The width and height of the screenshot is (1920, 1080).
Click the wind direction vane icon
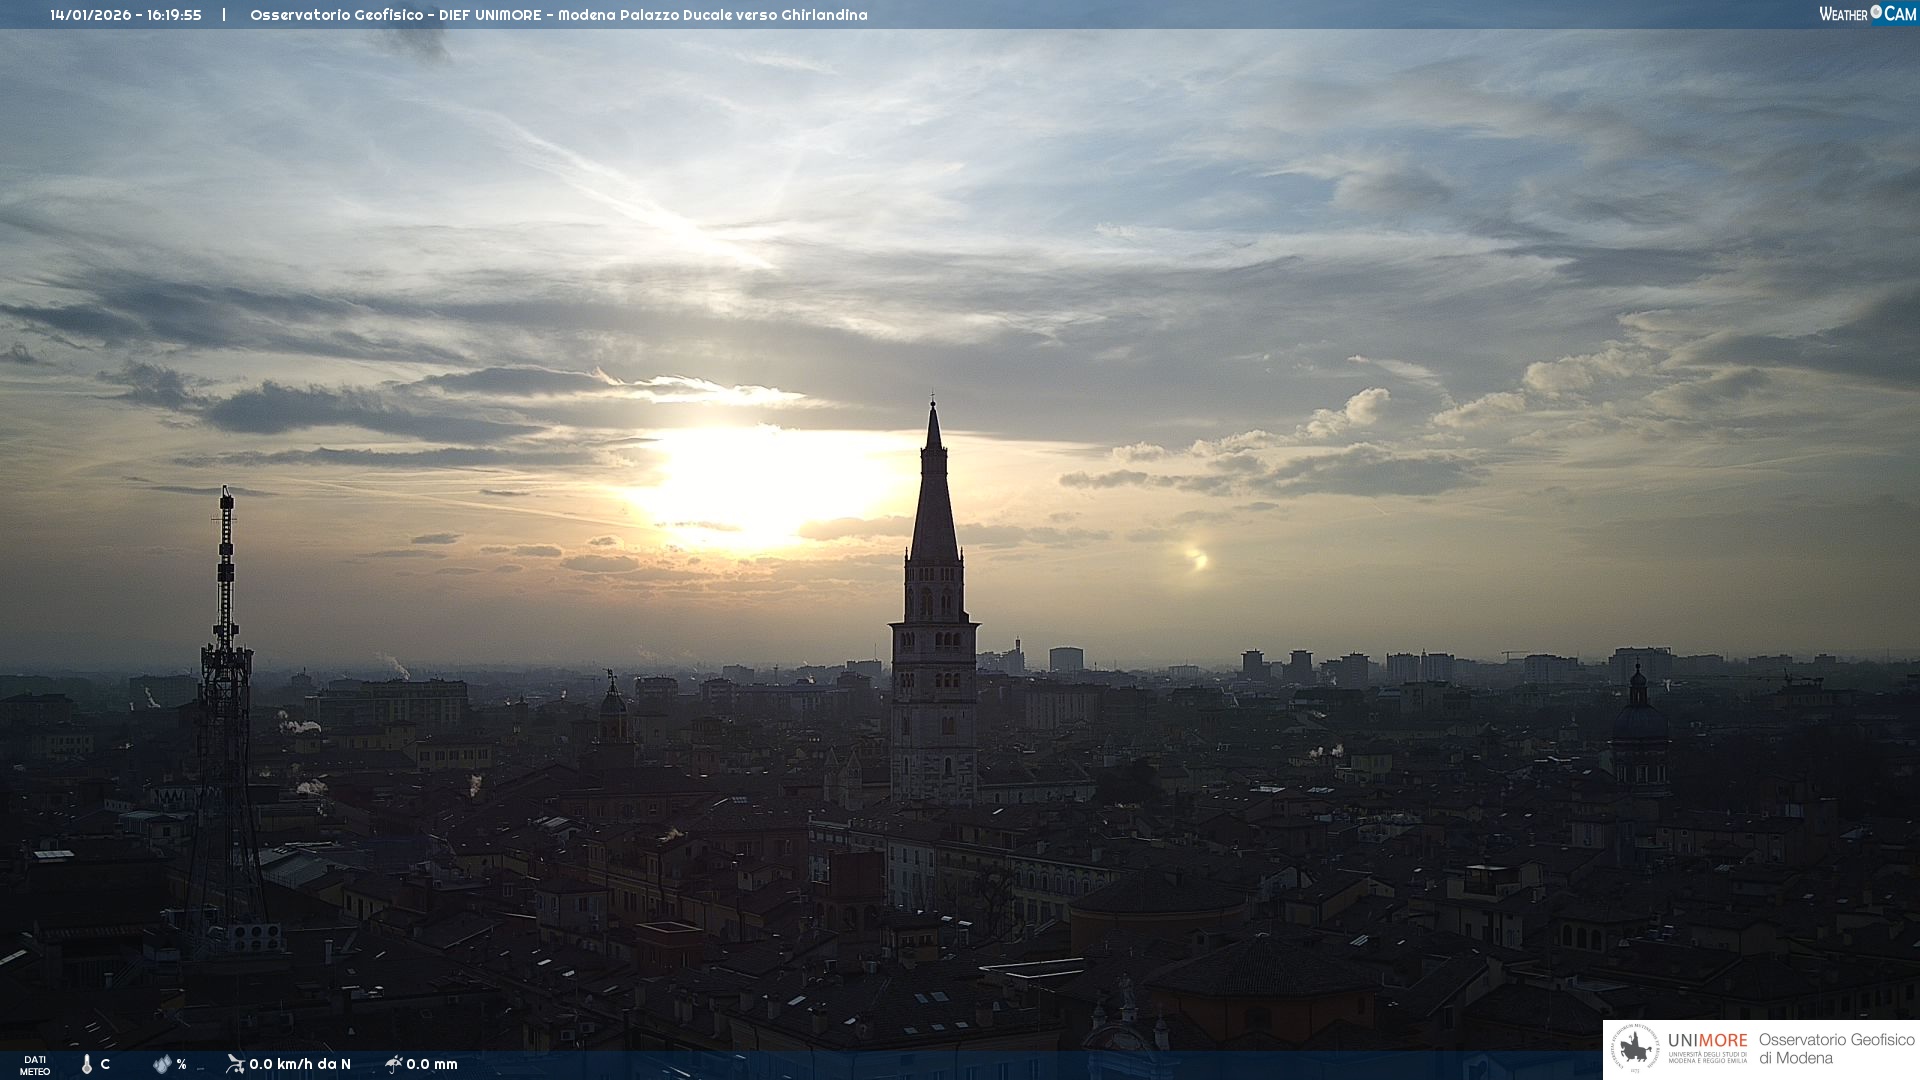pos(235,1063)
